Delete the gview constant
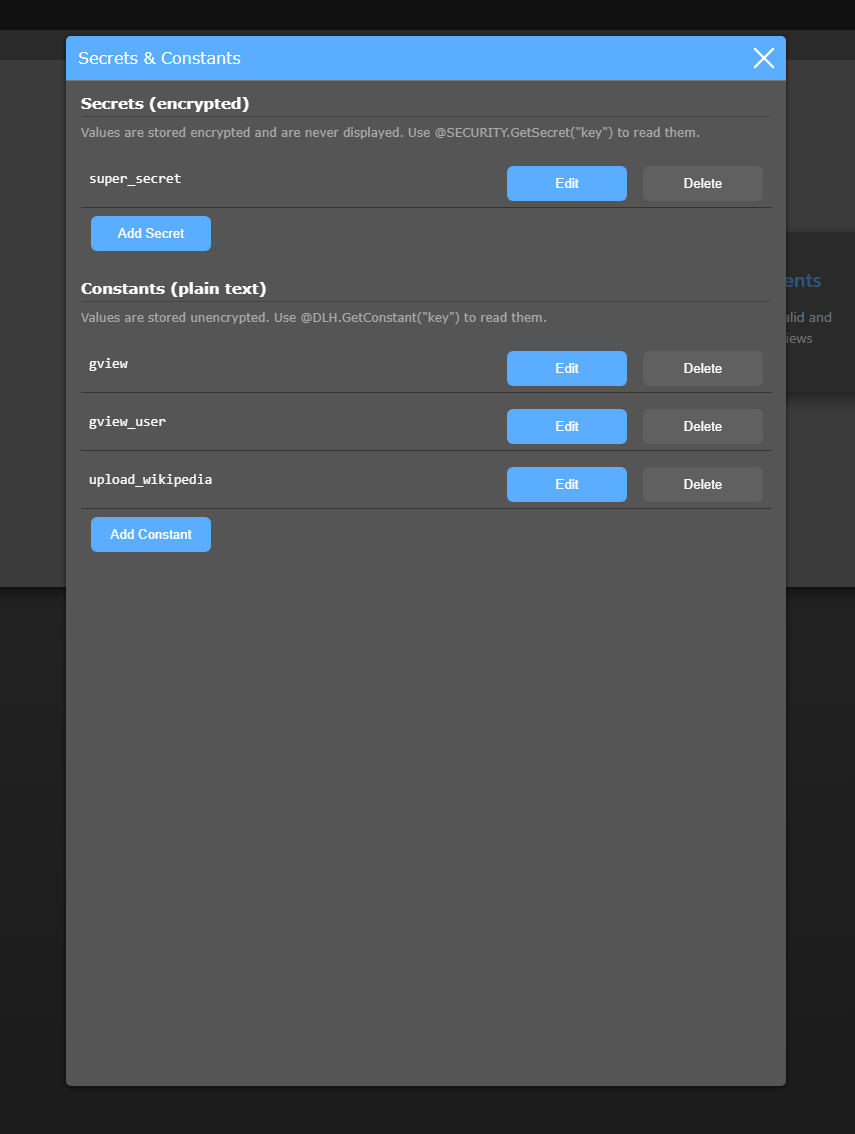Screen dimensions: 855x1134 tap(702, 369)
